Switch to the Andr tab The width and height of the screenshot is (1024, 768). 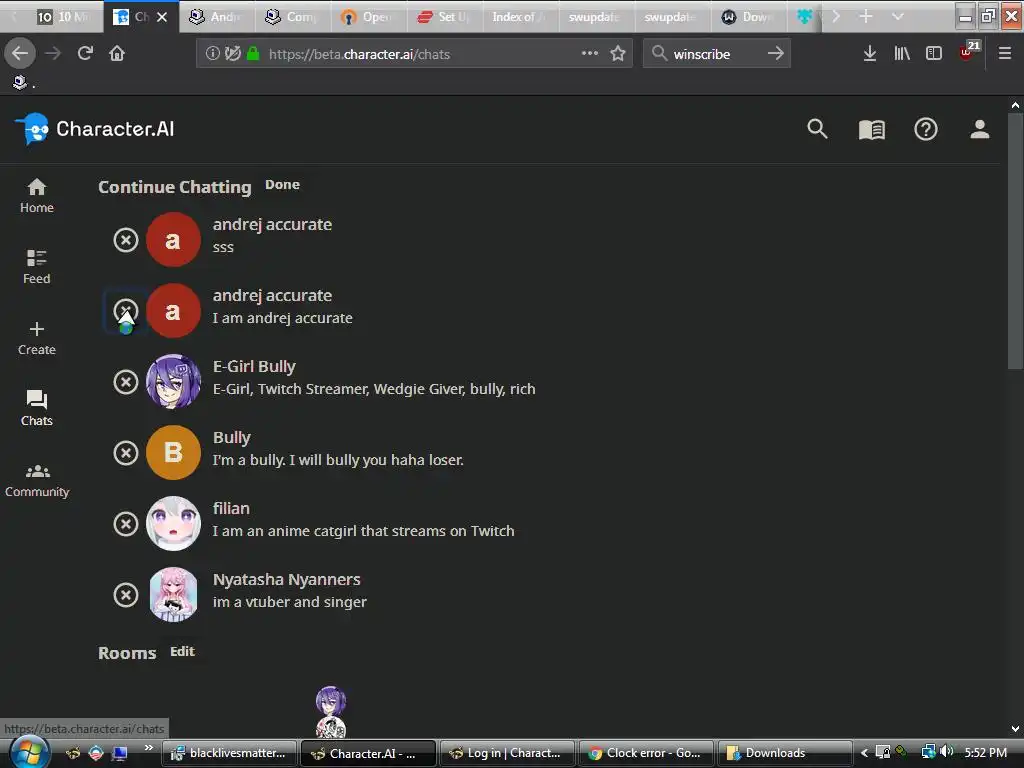pos(215,17)
